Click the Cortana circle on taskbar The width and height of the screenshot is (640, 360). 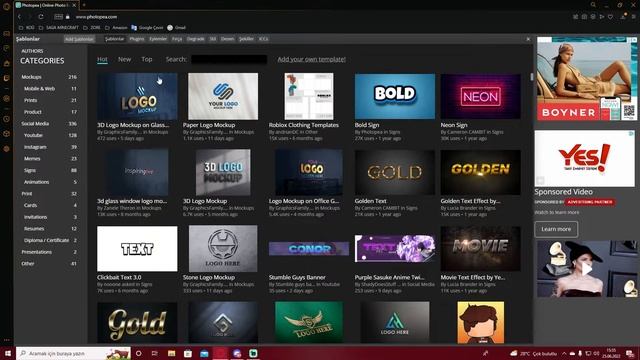click(139, 353)
